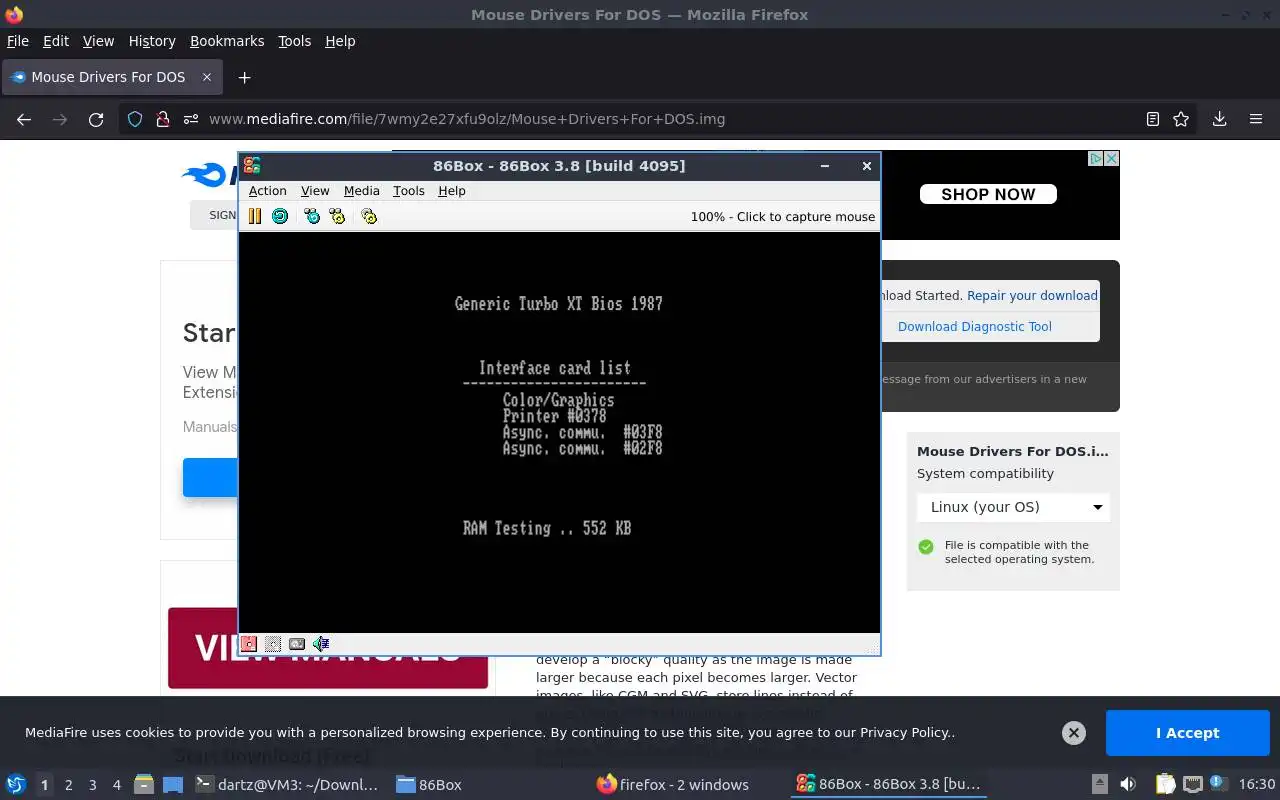Viewport: 1280px width, 800px height.
Task: Expand the Linux (your OS) dropdown
Action: 1013,507
